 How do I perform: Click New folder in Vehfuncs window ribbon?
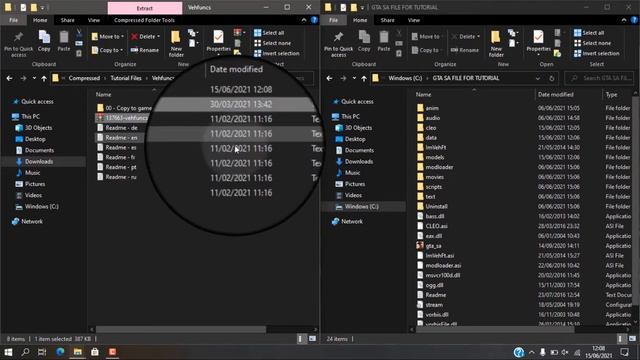click(176, 44)
